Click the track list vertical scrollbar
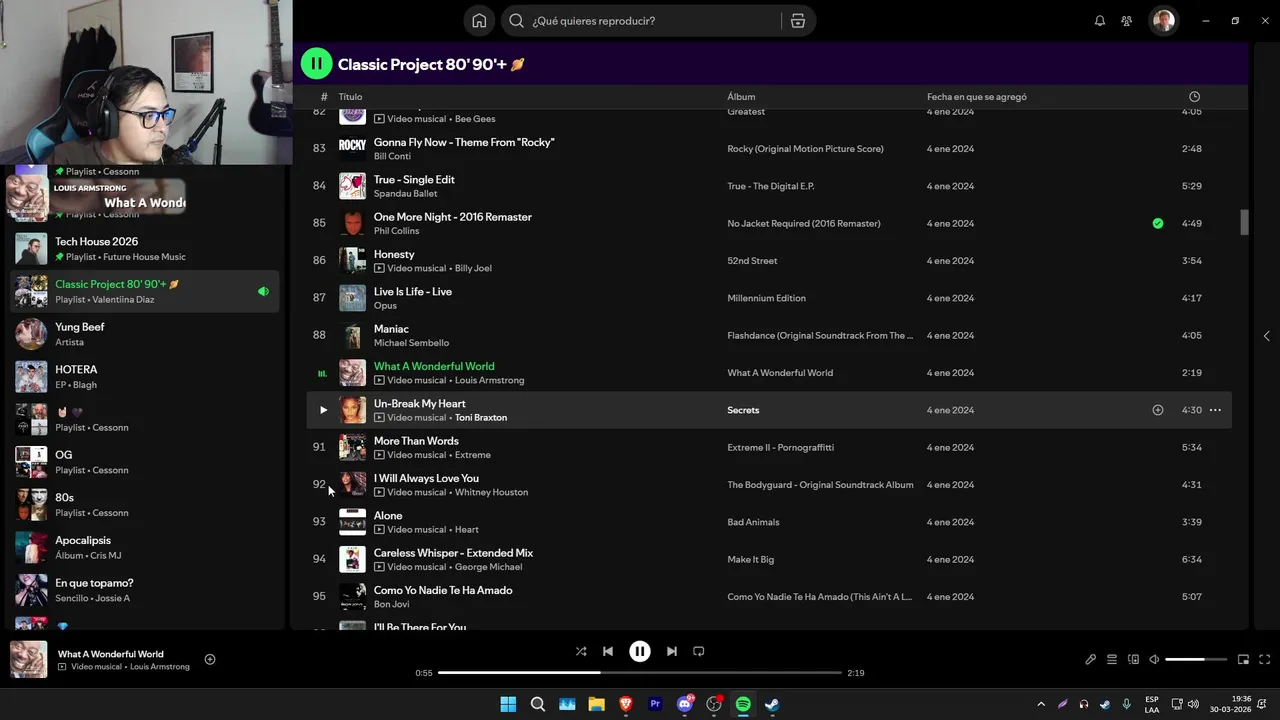The width and height of the screenshot is (1280, 720). coord(1245,222)
